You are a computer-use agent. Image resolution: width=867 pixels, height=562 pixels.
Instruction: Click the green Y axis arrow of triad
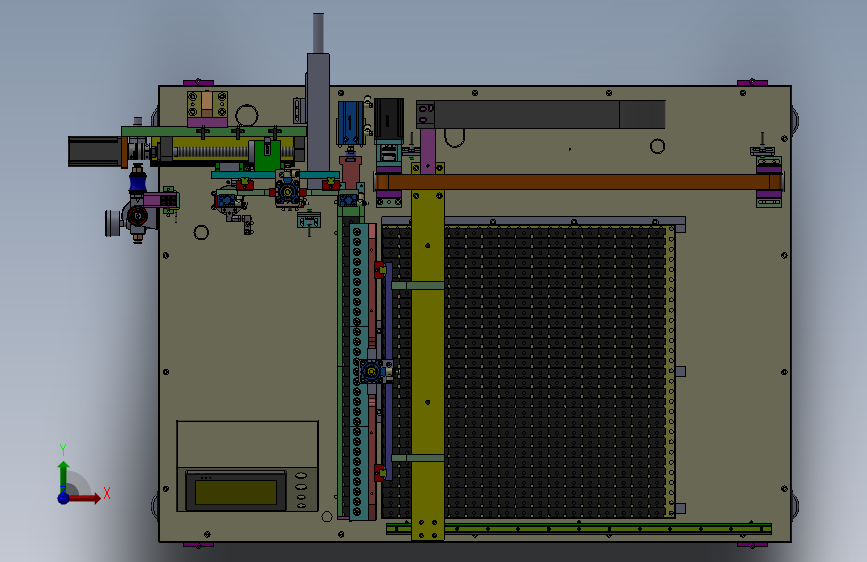63,476
